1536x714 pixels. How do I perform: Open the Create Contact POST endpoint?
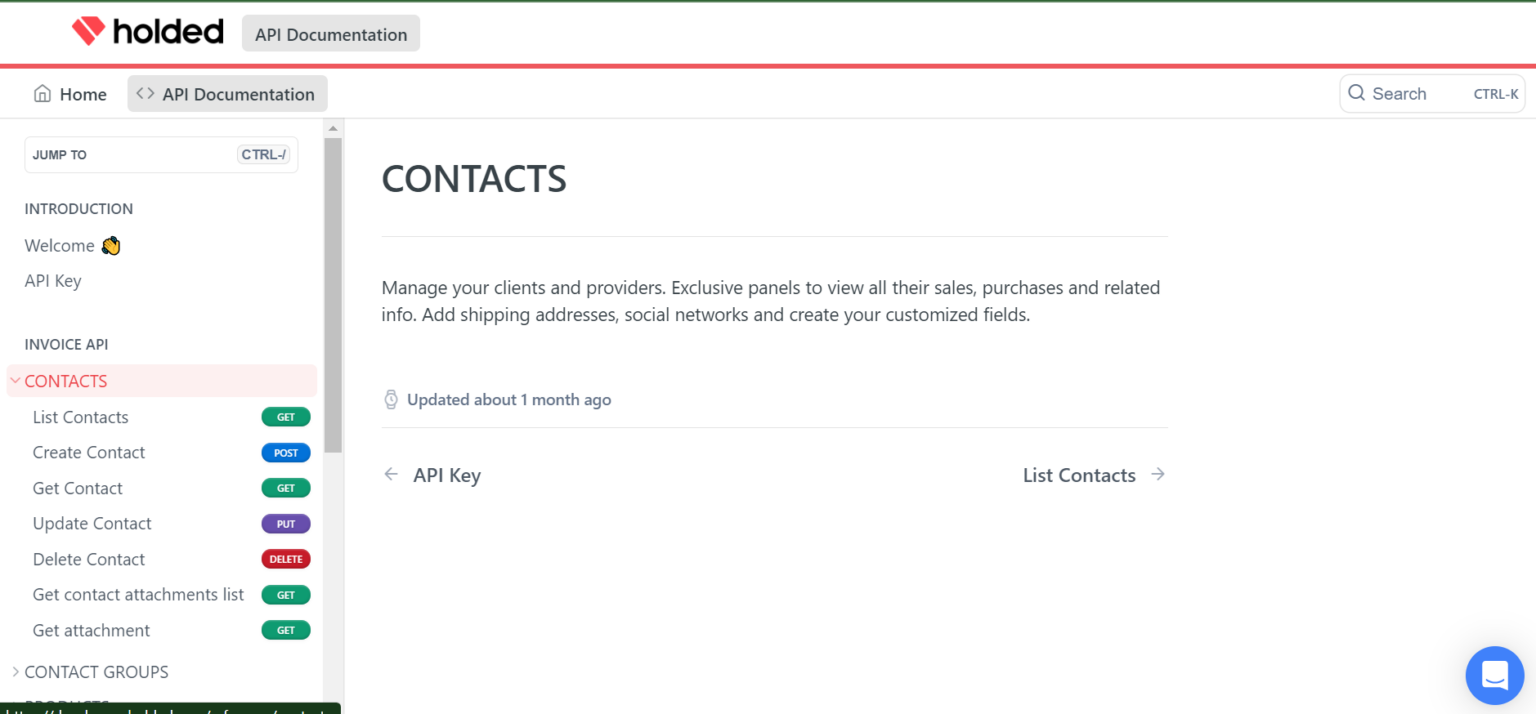(x=89, y=453)
